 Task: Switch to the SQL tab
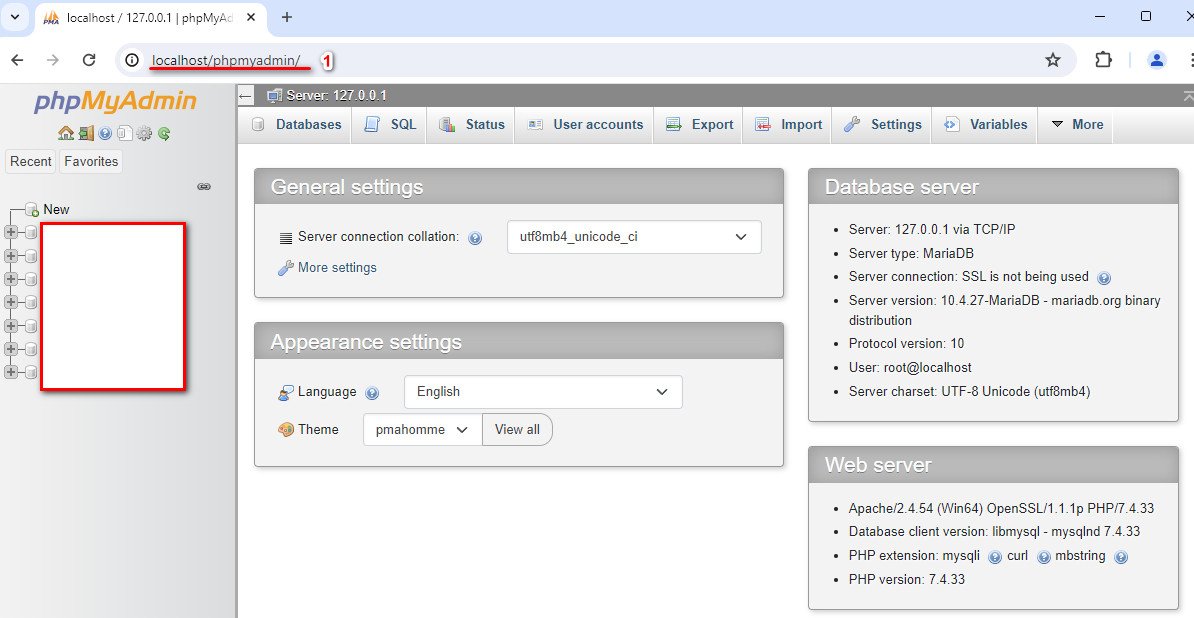pos(391,125)
